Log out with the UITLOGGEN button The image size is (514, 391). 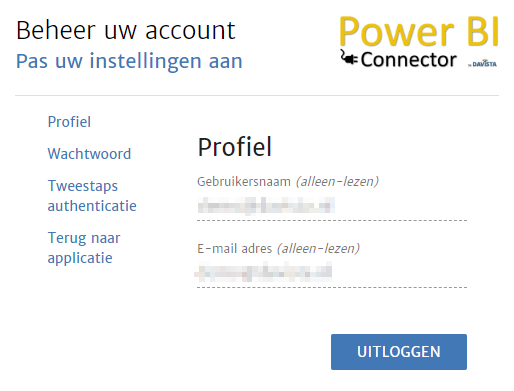point(399,352)
